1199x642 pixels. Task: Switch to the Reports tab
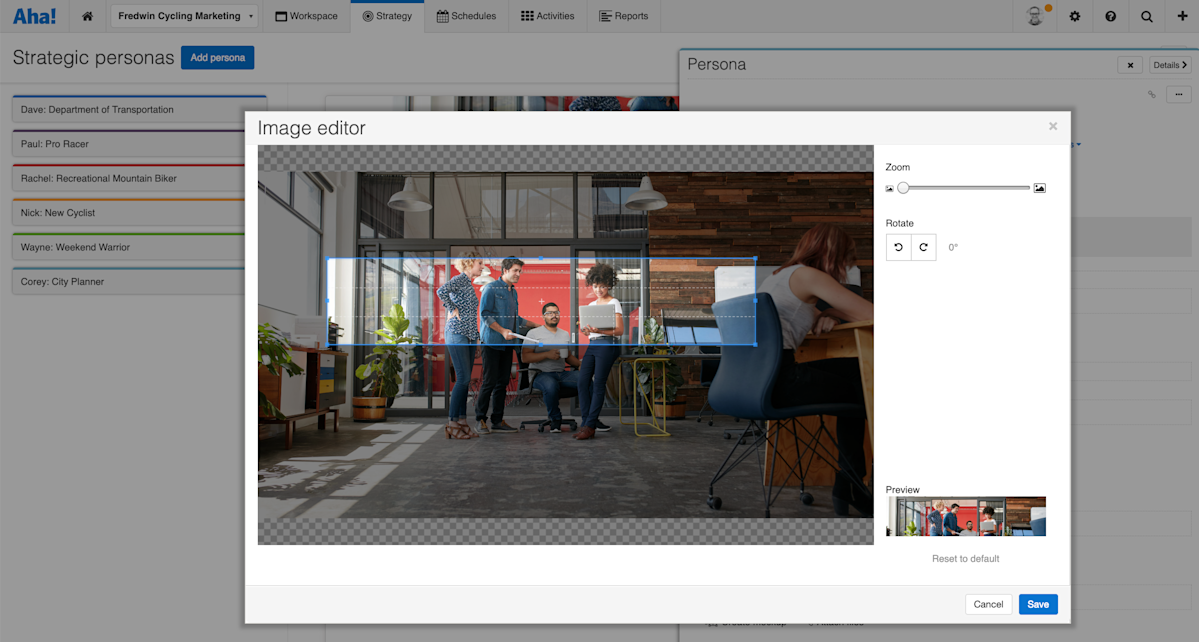click(x=624, y=16)
